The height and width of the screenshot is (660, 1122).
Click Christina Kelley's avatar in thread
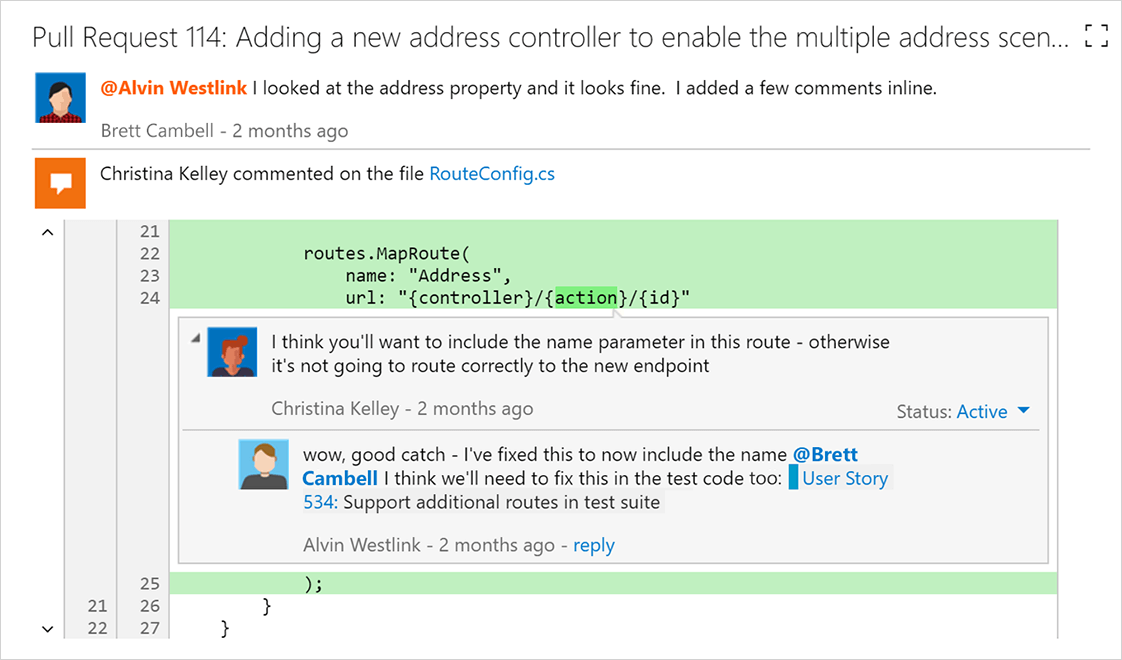tap(232, 352)
